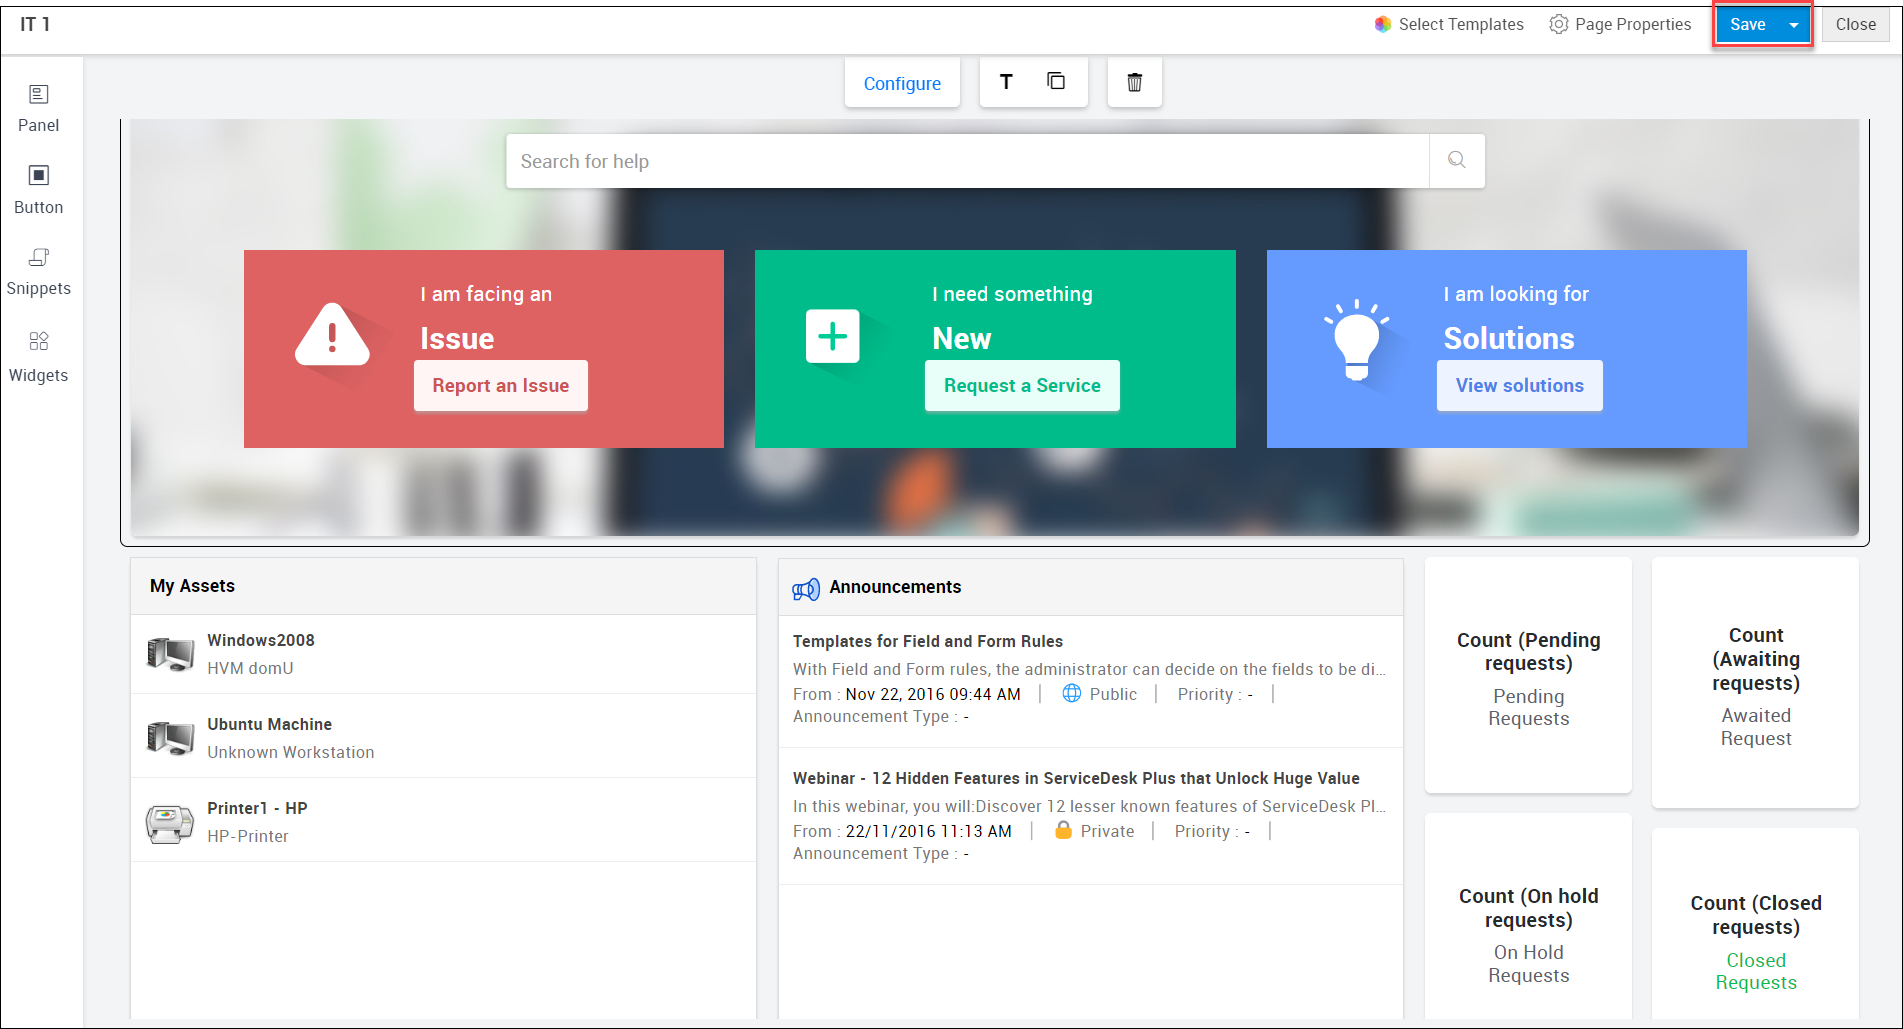Screen dimensions: 1903x1029
Task: Click the search magnifier icon
Action: pos(1456,160)
